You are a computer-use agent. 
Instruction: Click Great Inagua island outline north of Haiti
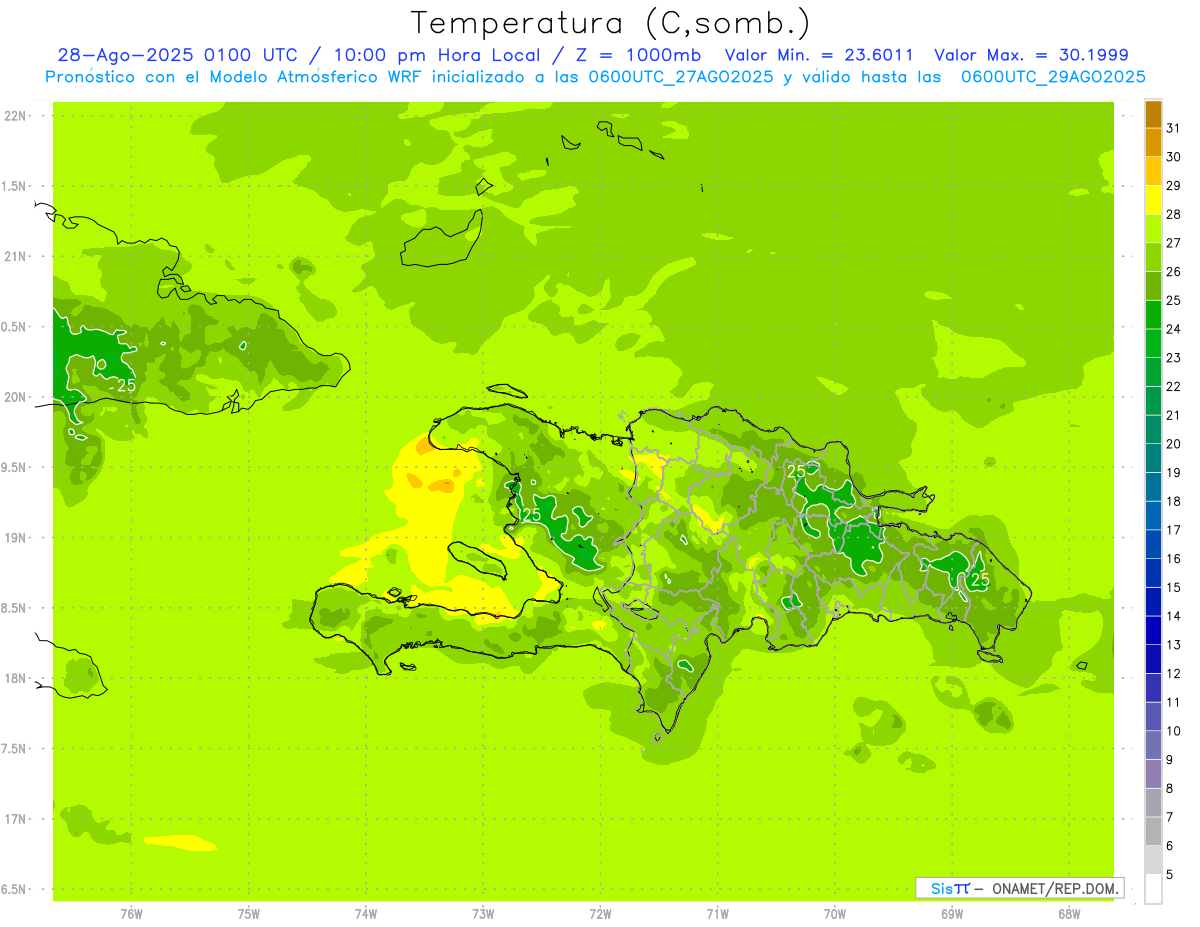pyautogui.click(x=442, y=240)
